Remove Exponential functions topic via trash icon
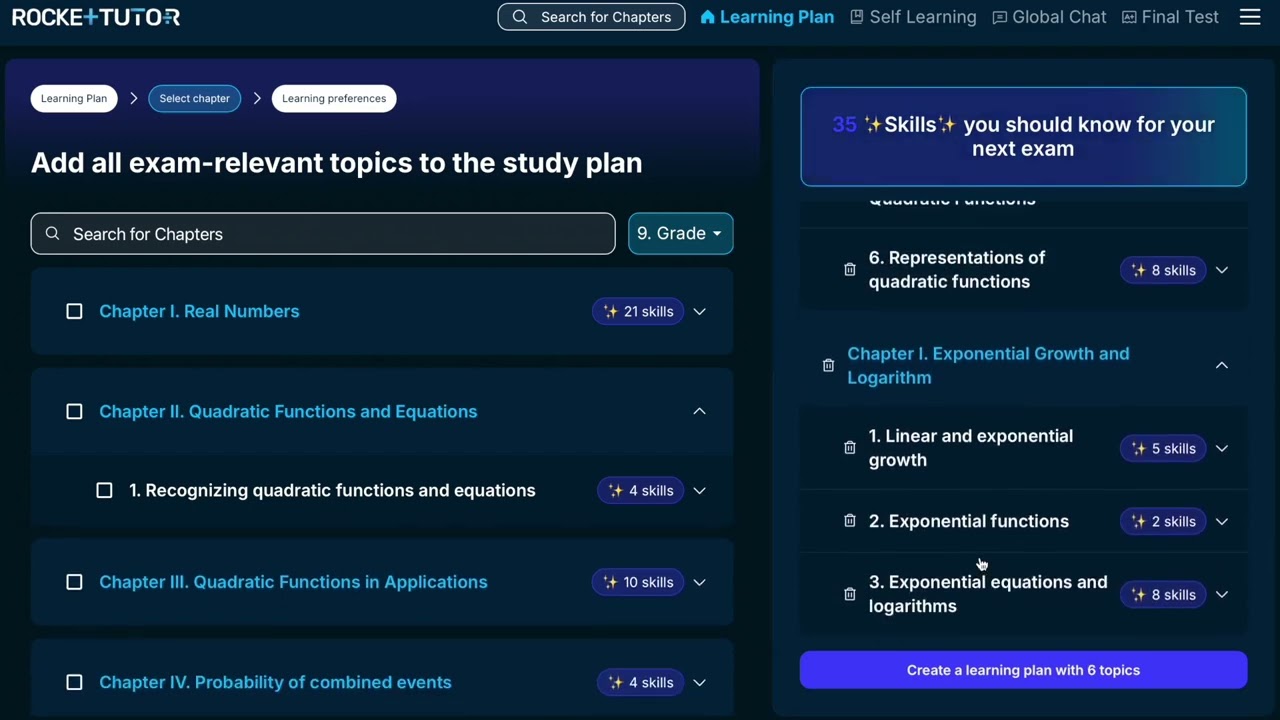Viewport: 1280px width, 720px height. [849, 521]
